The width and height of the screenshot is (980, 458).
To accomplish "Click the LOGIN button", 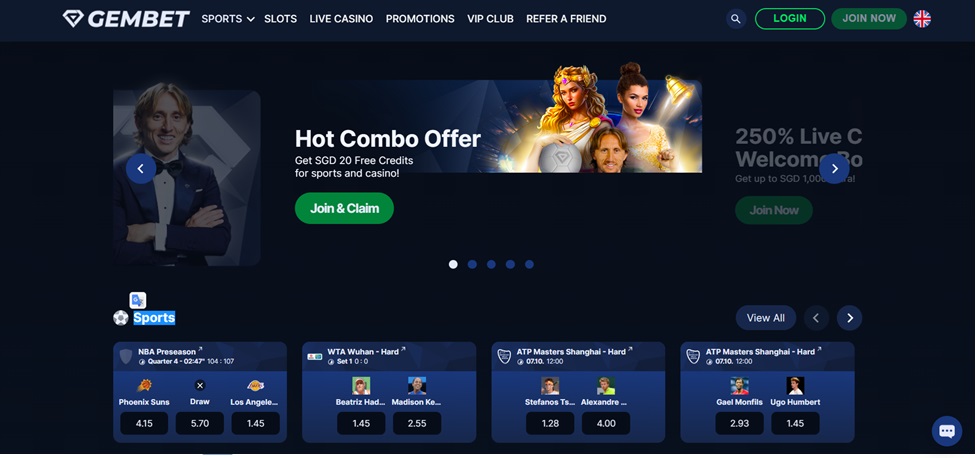I will point(790,19).
